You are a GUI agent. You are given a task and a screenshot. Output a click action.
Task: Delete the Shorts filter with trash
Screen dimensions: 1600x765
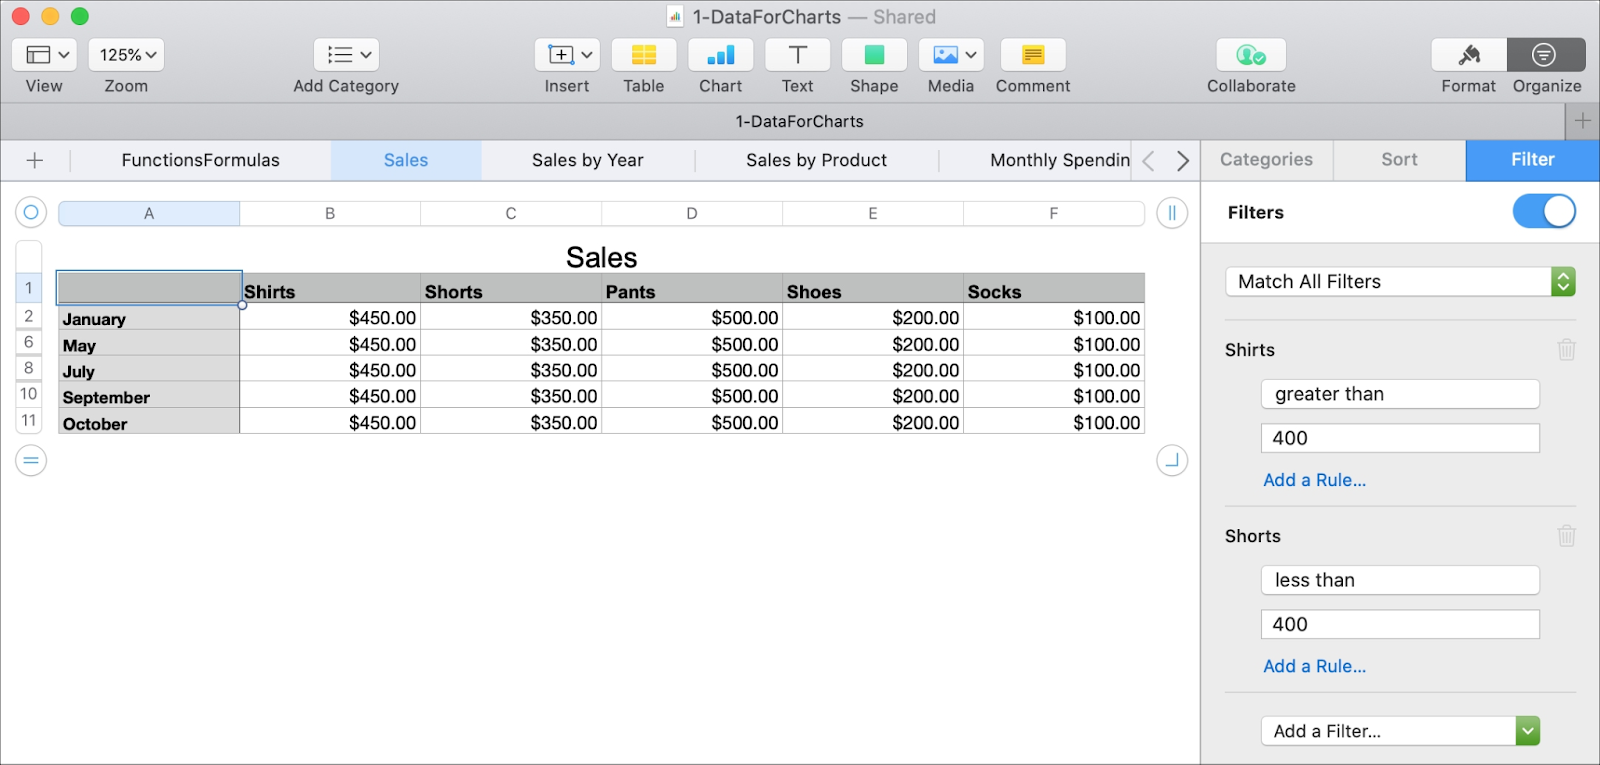1566,535
